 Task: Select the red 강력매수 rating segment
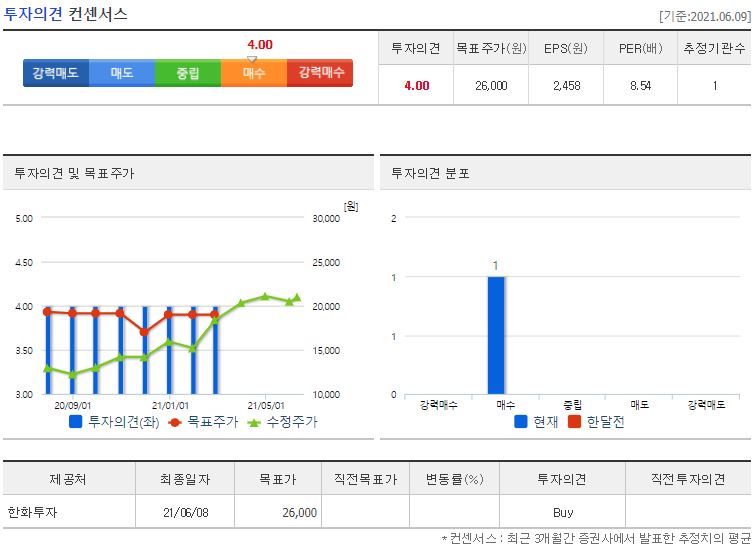pos(320,73)
